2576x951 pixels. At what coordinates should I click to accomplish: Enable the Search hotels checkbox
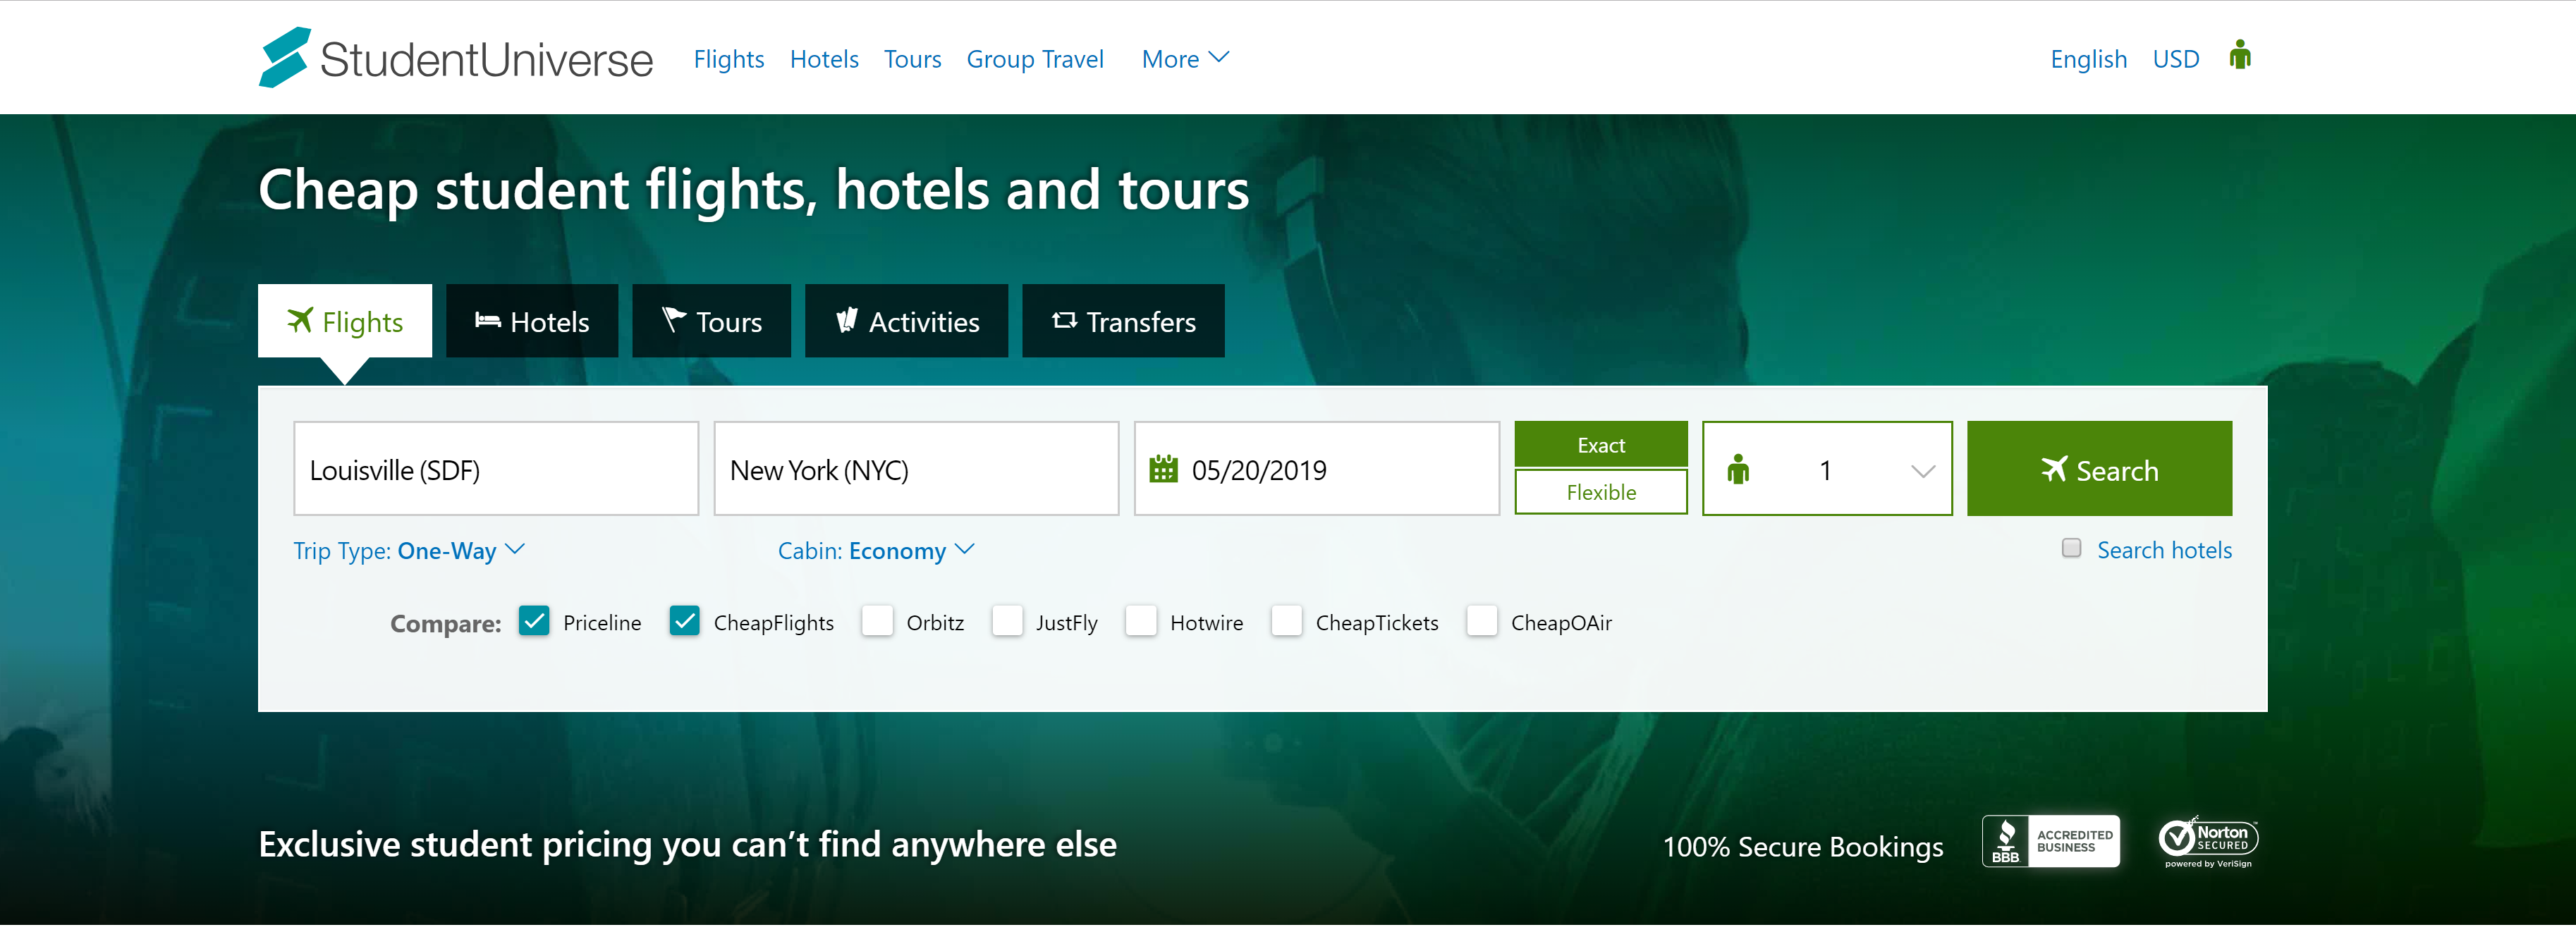2072,548
